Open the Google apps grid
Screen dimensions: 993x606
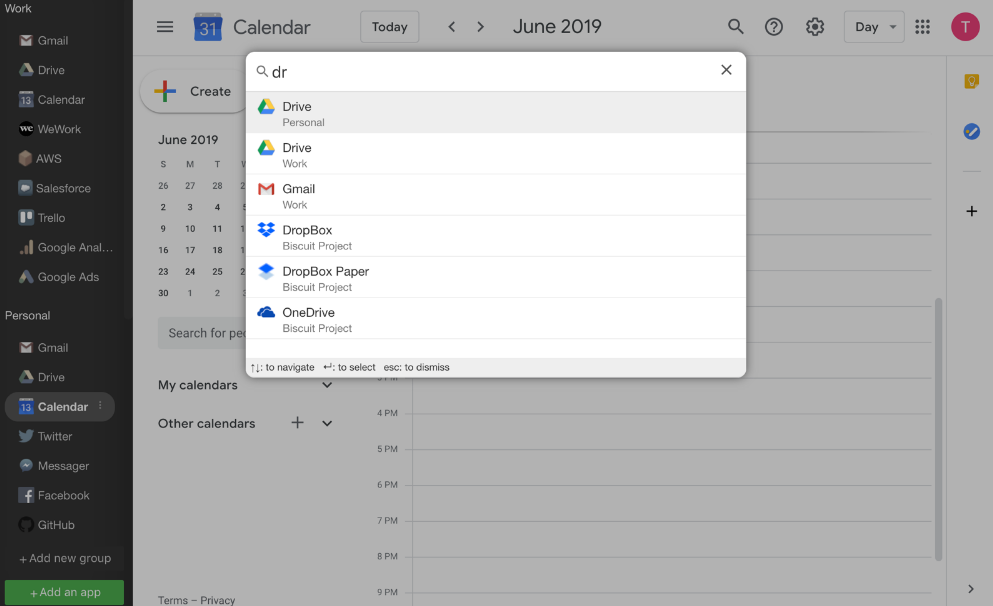(x=922, y=27)
